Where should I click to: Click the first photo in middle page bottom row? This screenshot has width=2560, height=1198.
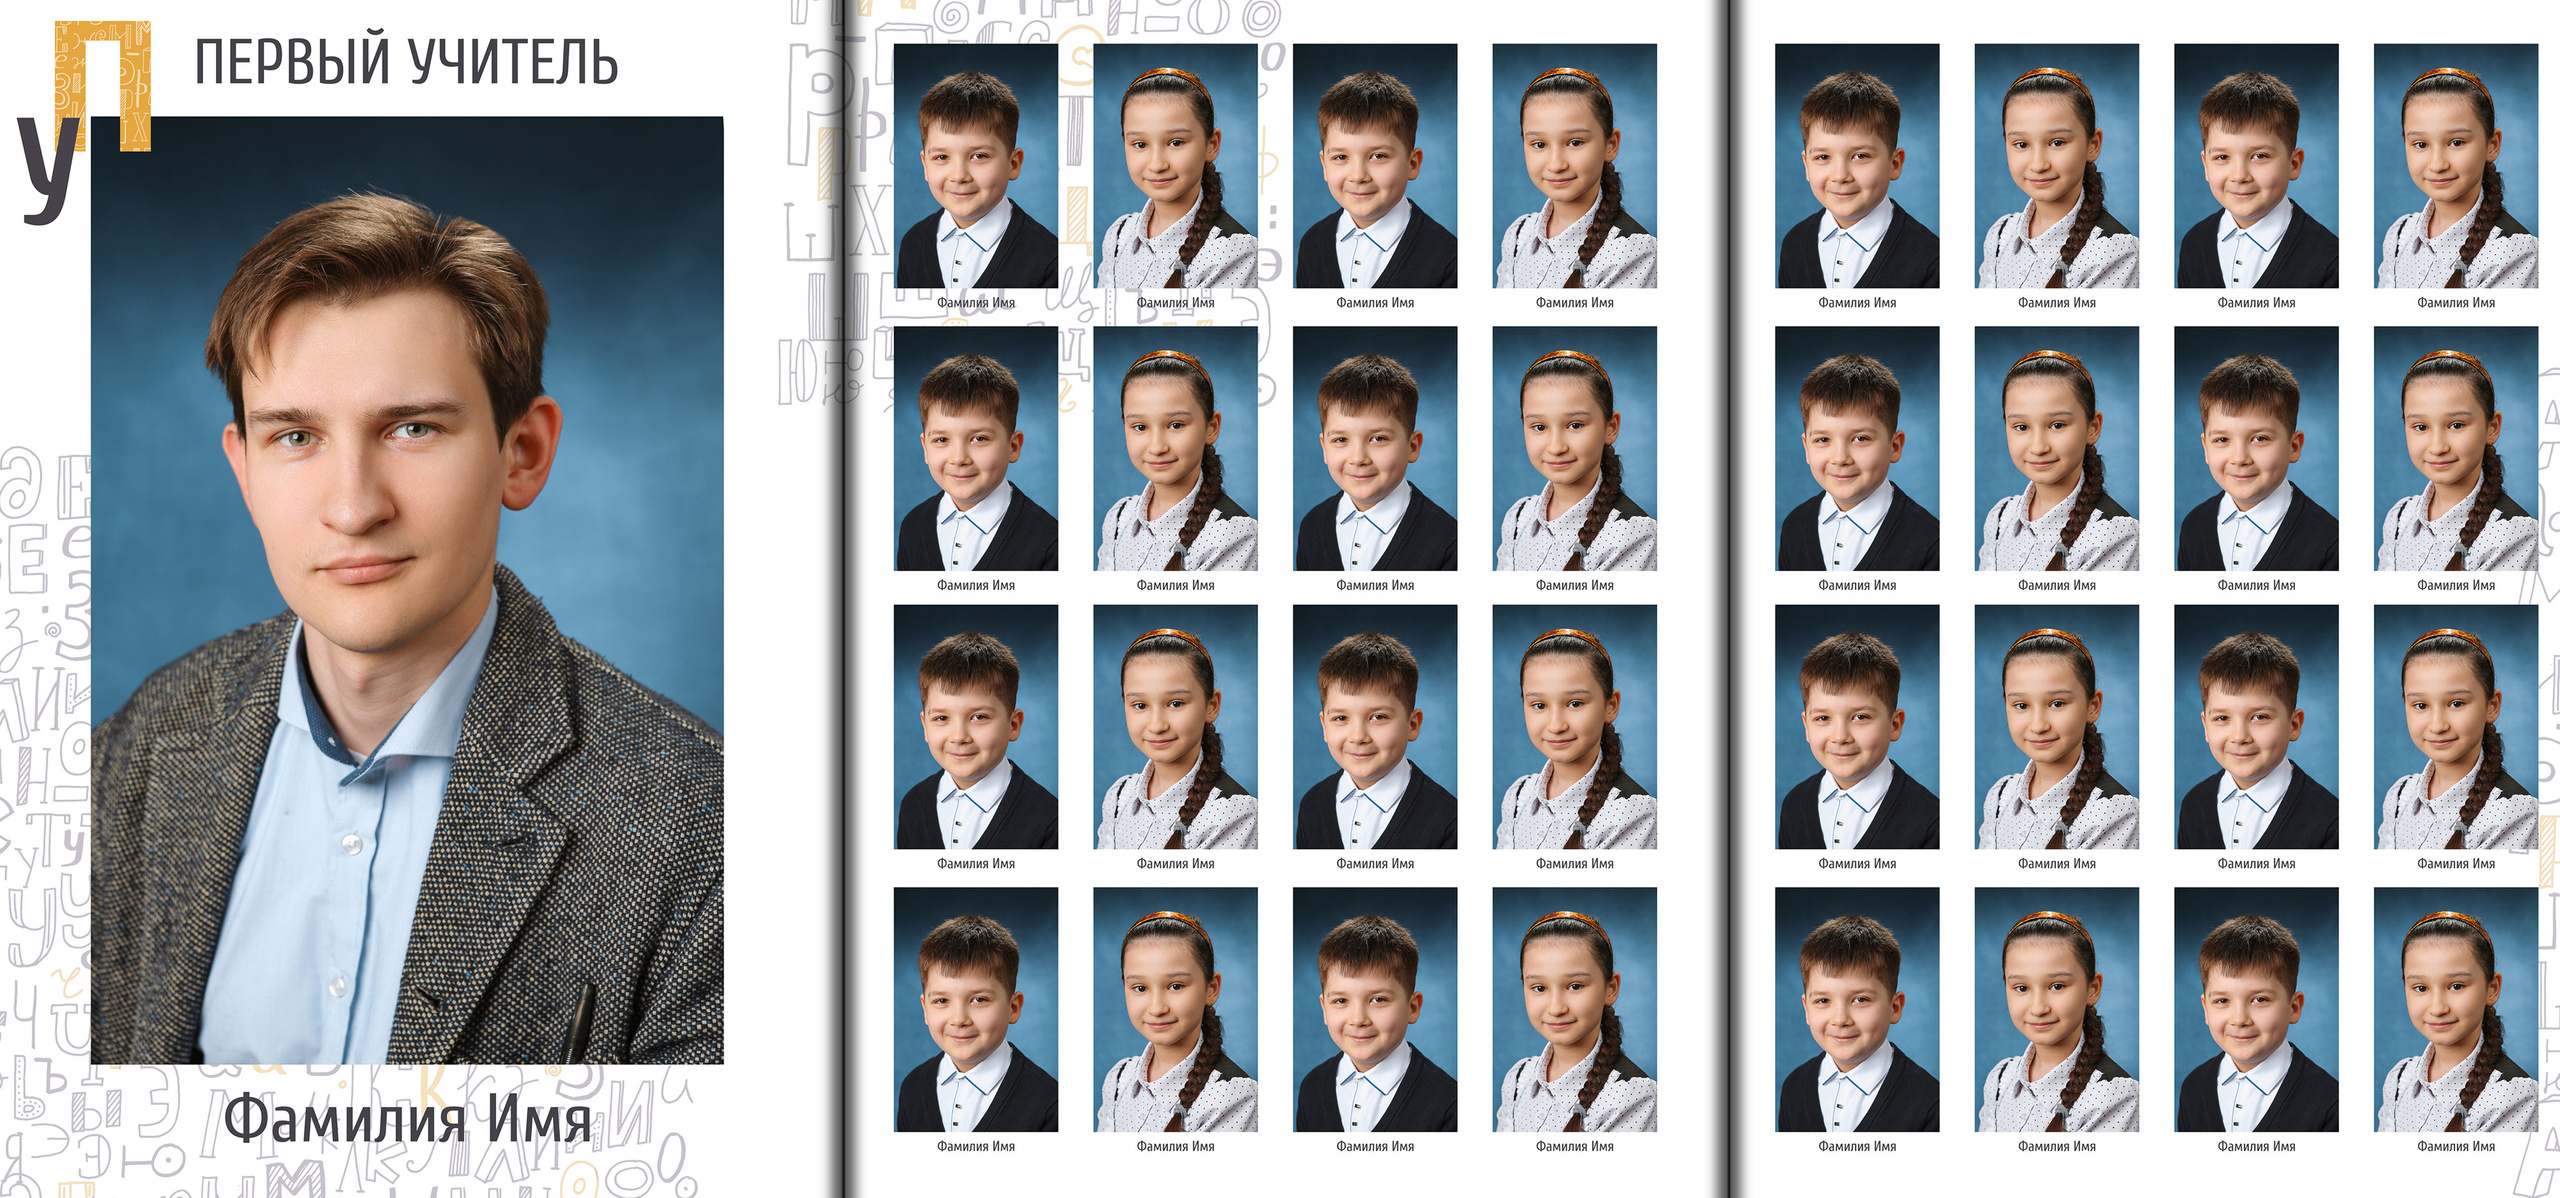coord(975,1009)
